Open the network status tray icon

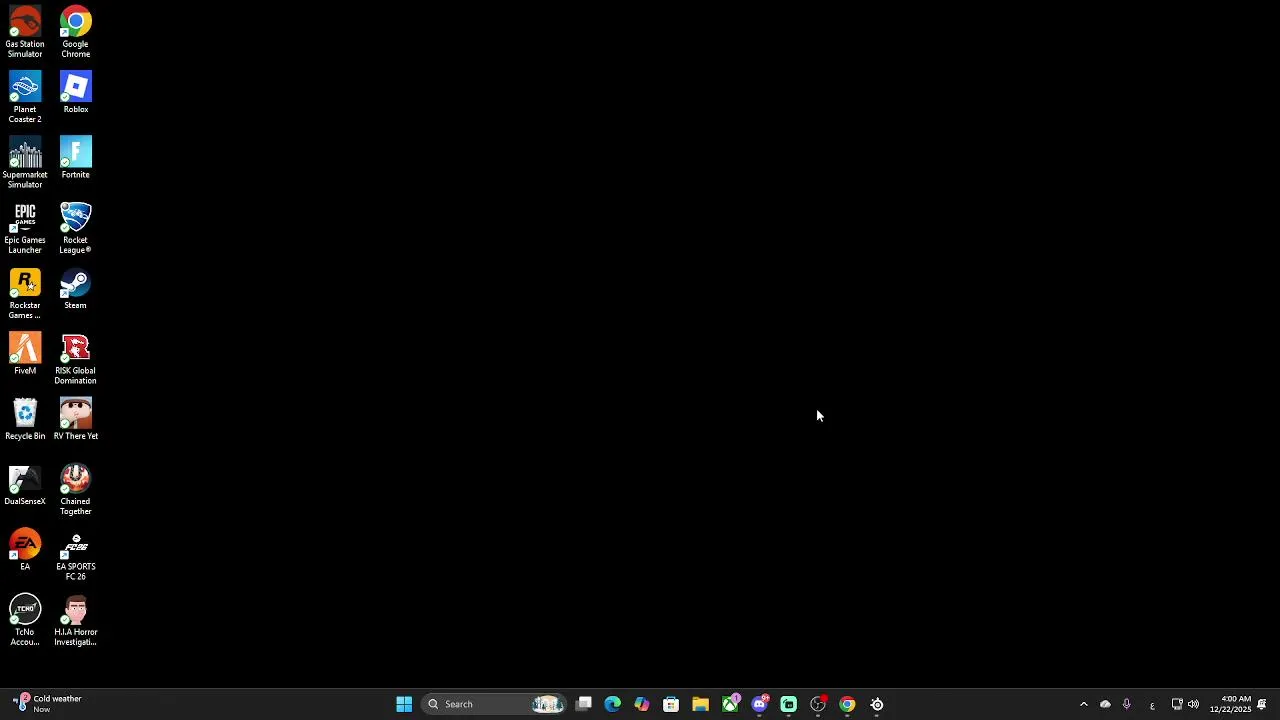tap(1177, 704)
